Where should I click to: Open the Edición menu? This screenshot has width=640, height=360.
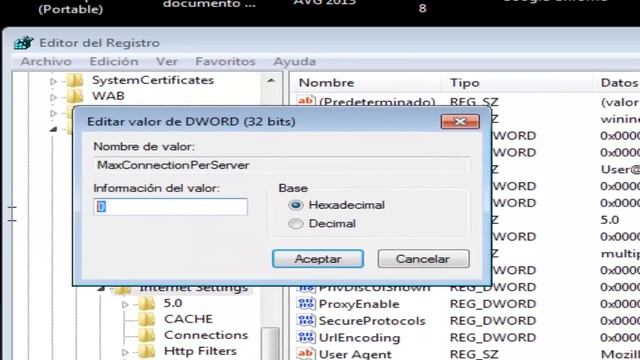click(114, 61)
